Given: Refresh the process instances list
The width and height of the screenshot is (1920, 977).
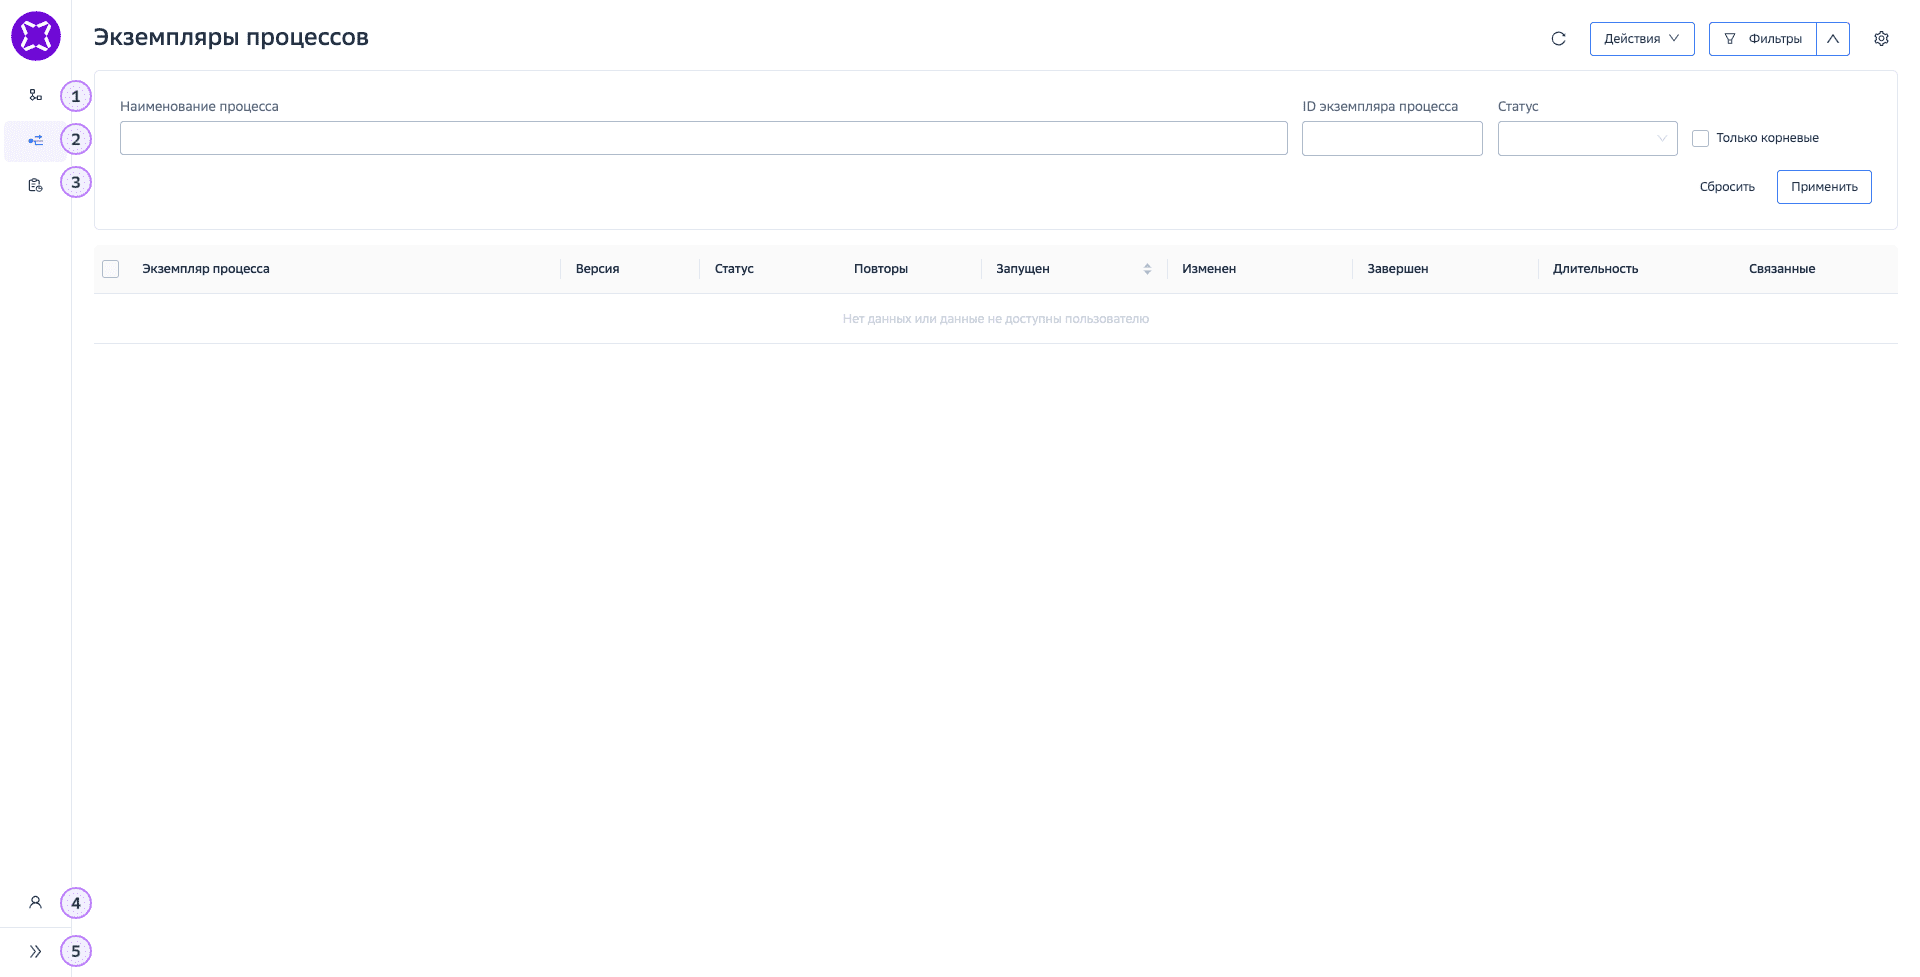Looking at the screenshot, I should pos(1560,39).
